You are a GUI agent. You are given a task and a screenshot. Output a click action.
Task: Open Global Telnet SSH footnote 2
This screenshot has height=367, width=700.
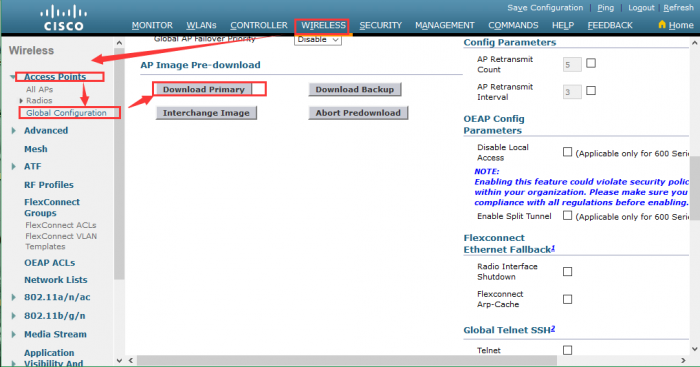coord(553,328)
